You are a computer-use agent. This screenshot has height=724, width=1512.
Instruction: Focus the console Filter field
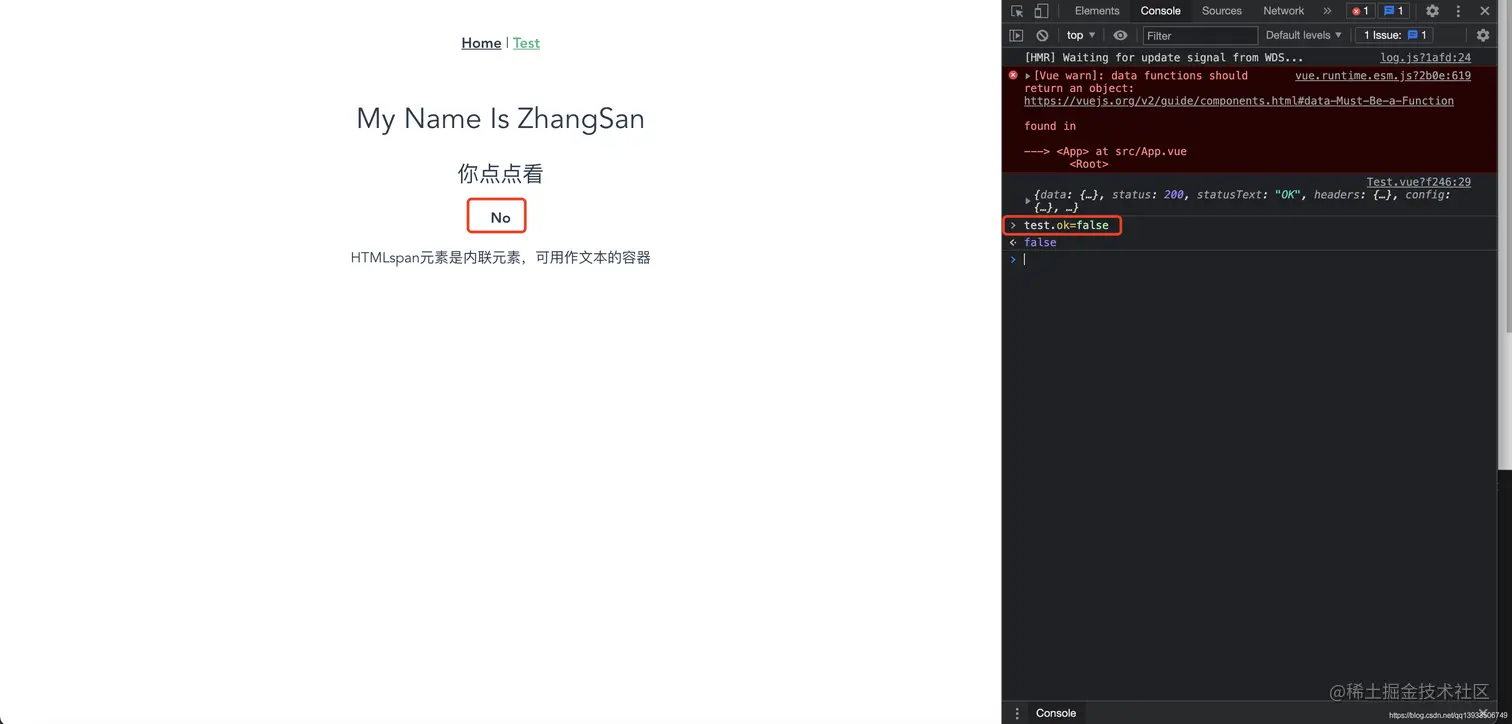(x=1200, y=35)
